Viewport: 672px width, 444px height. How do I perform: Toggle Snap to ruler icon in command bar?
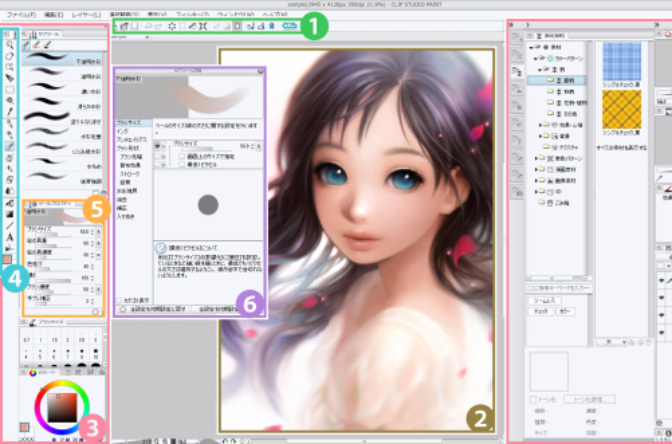pos(251,26)
